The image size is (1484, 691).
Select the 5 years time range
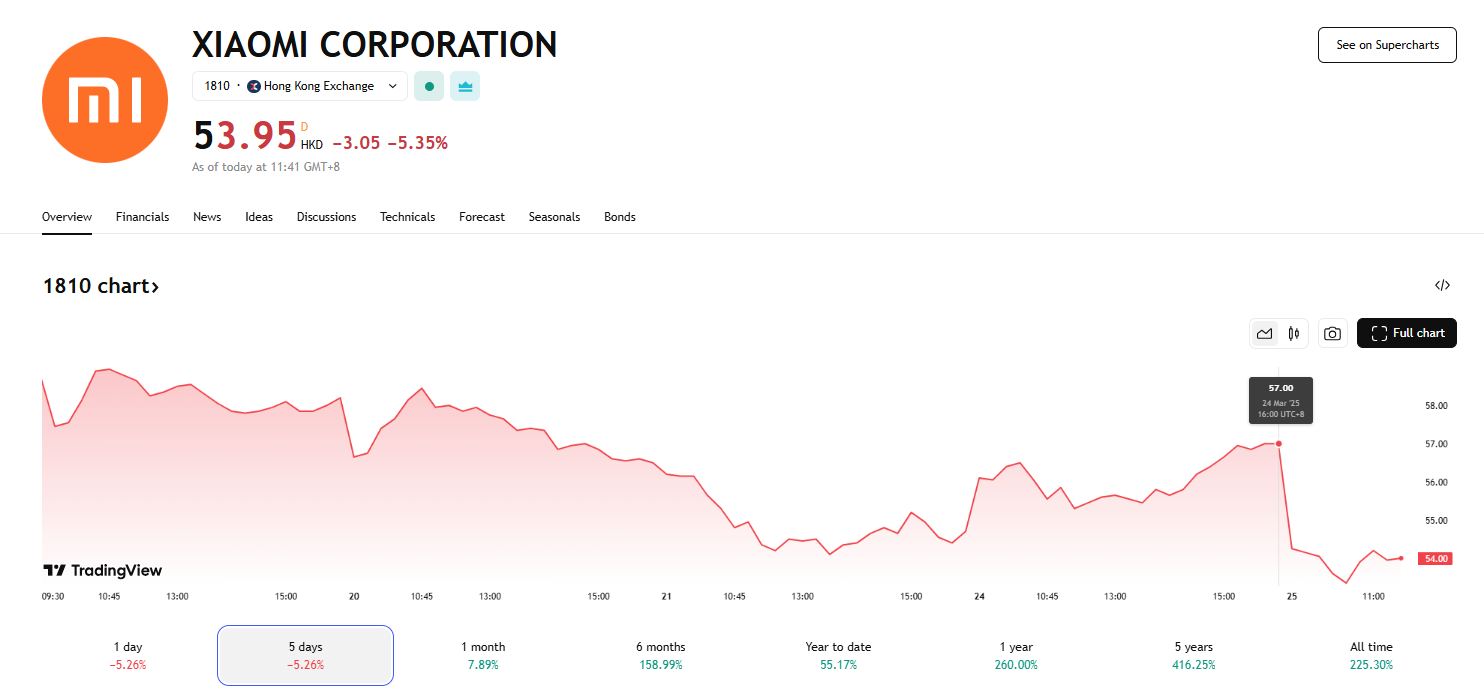click(x=1193, y=655)
